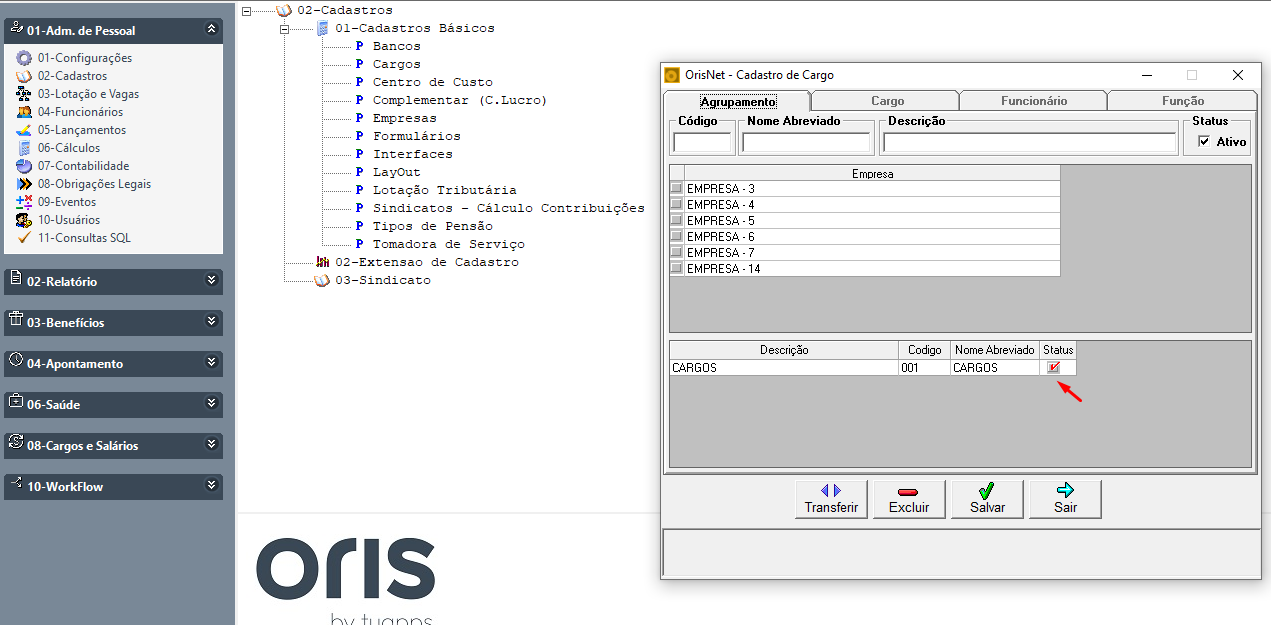Click the Descrição input field
This screenshot has width=1271, height=625.
coord(1030,142)
